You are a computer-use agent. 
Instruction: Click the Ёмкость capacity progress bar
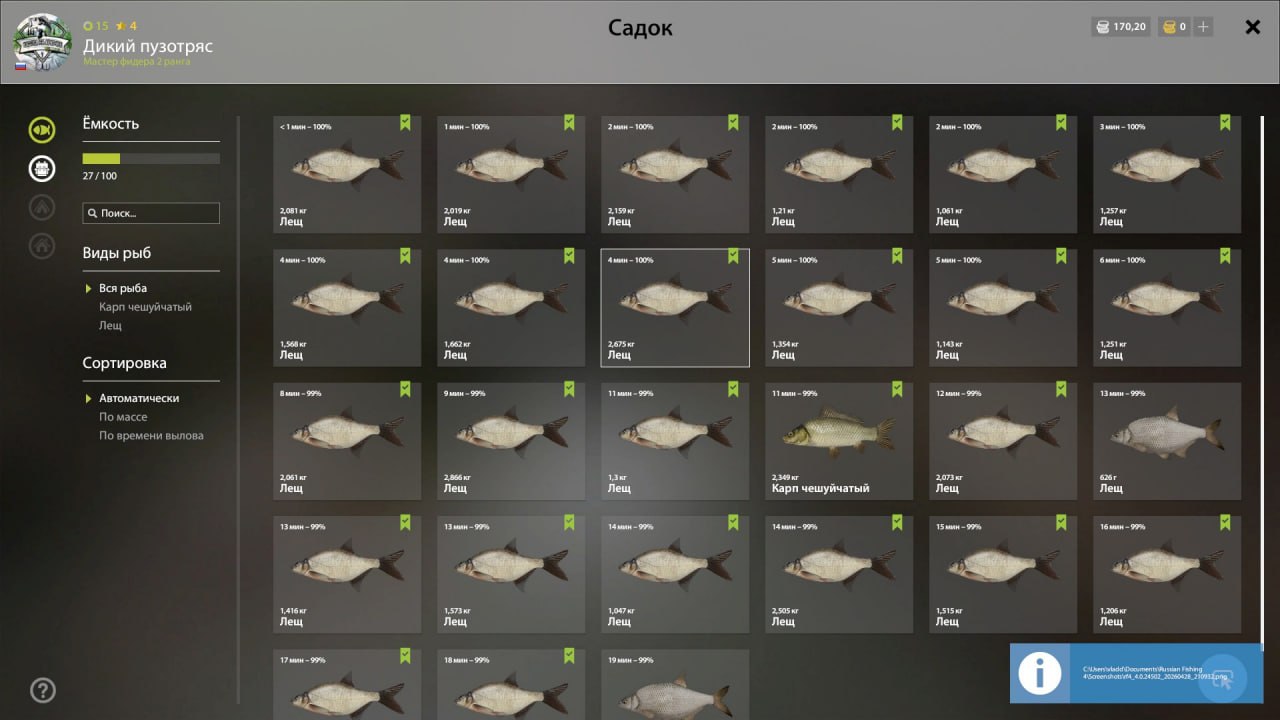(151, 158)
